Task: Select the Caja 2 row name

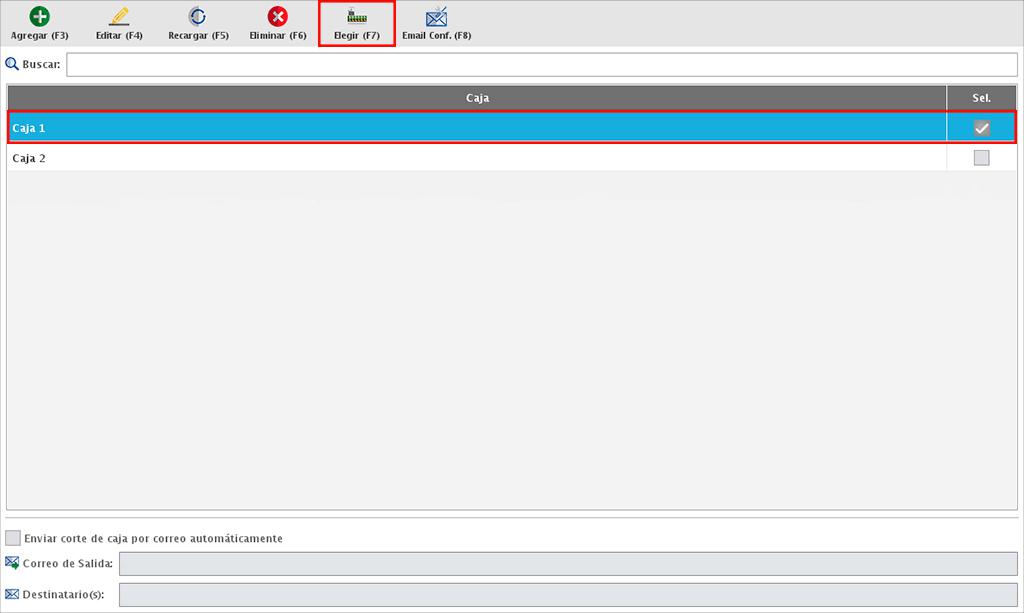Action: (x=29, y=158)
